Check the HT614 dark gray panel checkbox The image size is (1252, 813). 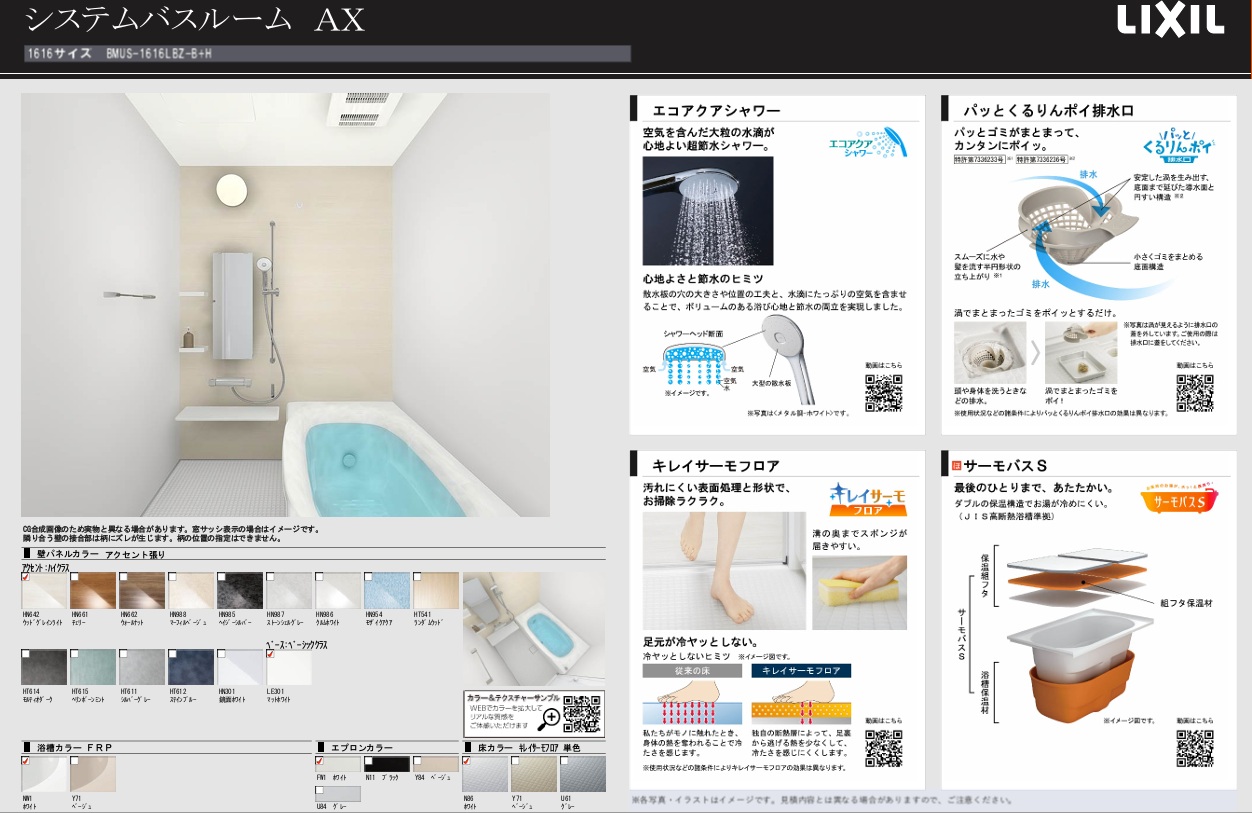27,654
